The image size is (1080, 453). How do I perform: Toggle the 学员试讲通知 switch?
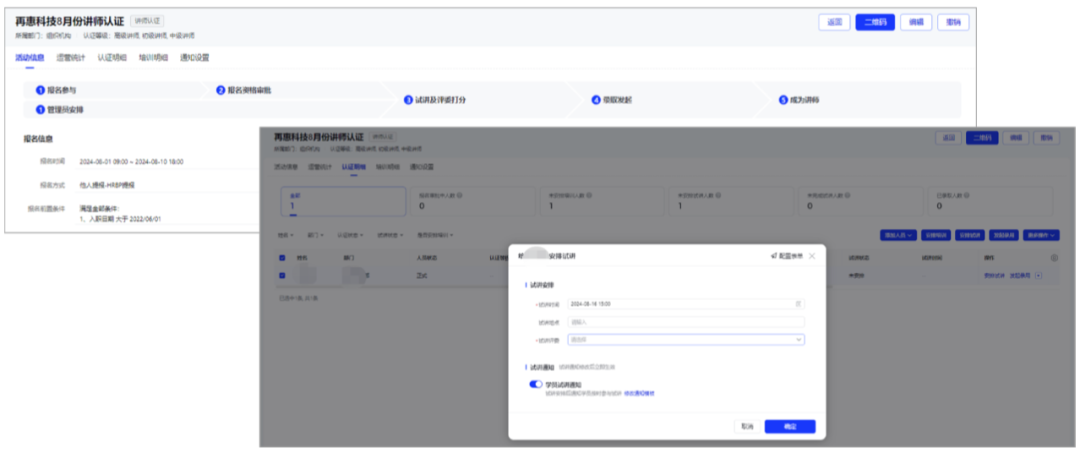point(536,384)
